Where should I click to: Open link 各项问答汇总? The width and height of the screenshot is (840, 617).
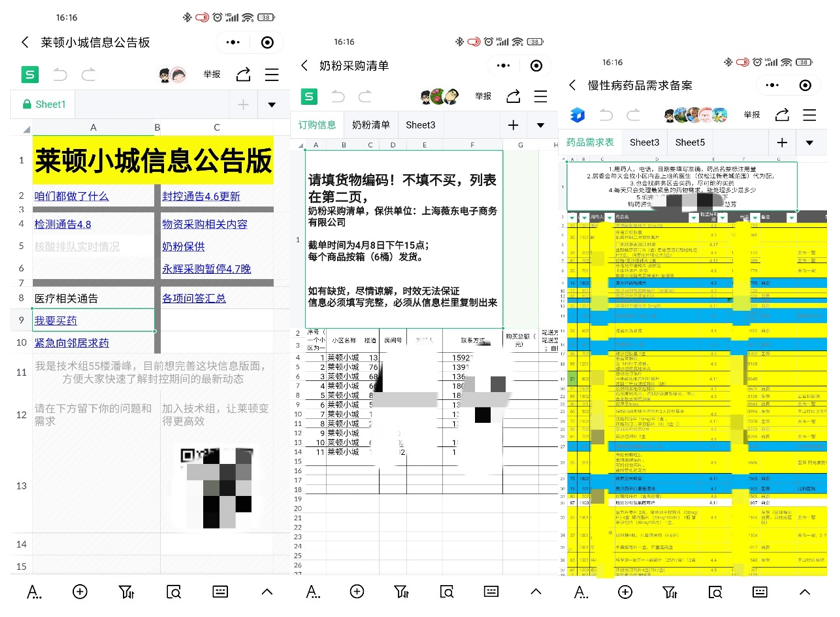194,298
